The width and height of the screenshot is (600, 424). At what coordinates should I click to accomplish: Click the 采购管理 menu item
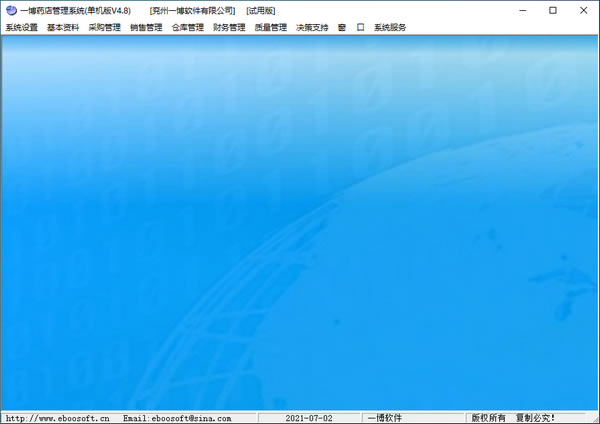[x=104, y=28]
